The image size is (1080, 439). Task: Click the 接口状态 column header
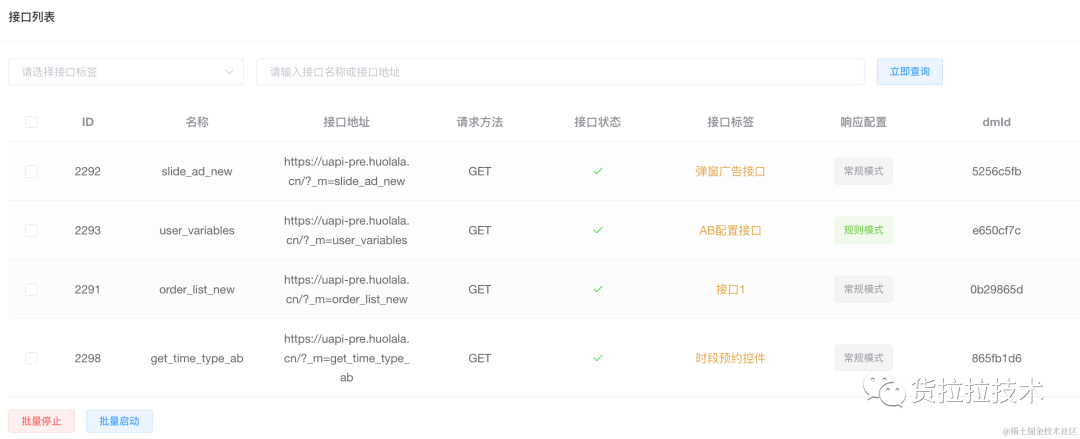(x=598, y=122)
